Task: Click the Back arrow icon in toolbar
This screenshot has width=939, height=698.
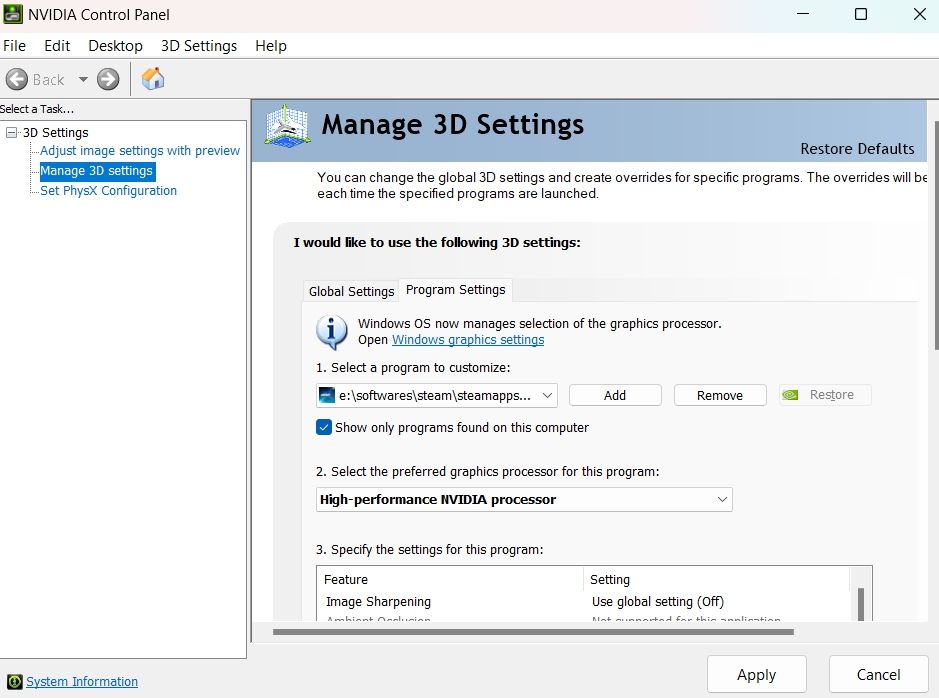Action: tap(17, 79)
